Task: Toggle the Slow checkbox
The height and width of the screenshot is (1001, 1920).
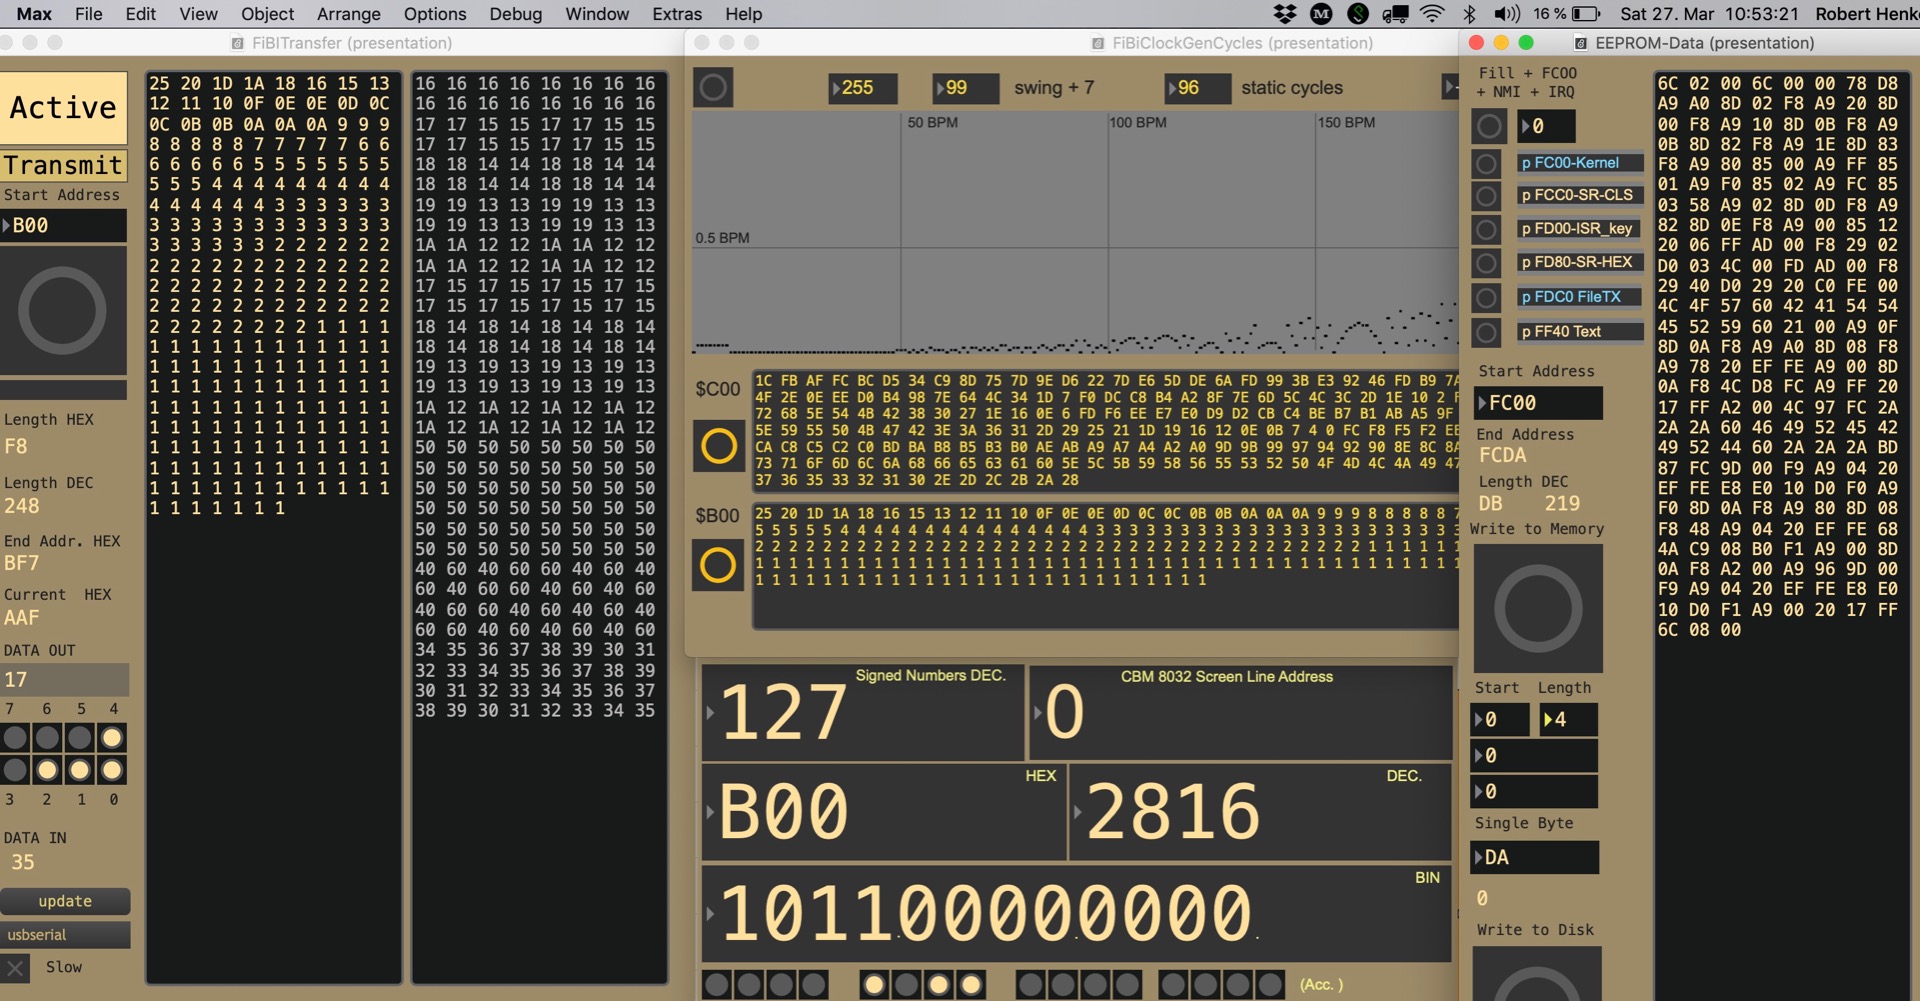Action: (16, 968)
